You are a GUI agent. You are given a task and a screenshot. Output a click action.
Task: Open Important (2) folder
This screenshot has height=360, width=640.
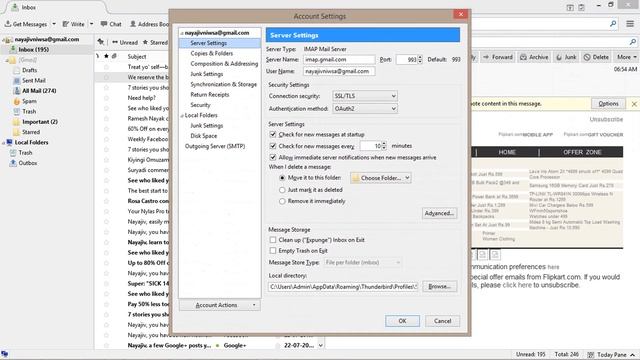tap(40, 122)
